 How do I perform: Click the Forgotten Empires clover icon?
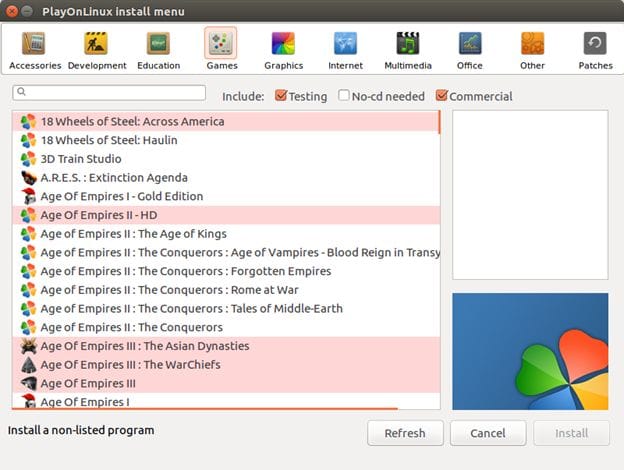pyautogui.click(x=28, y=271)
